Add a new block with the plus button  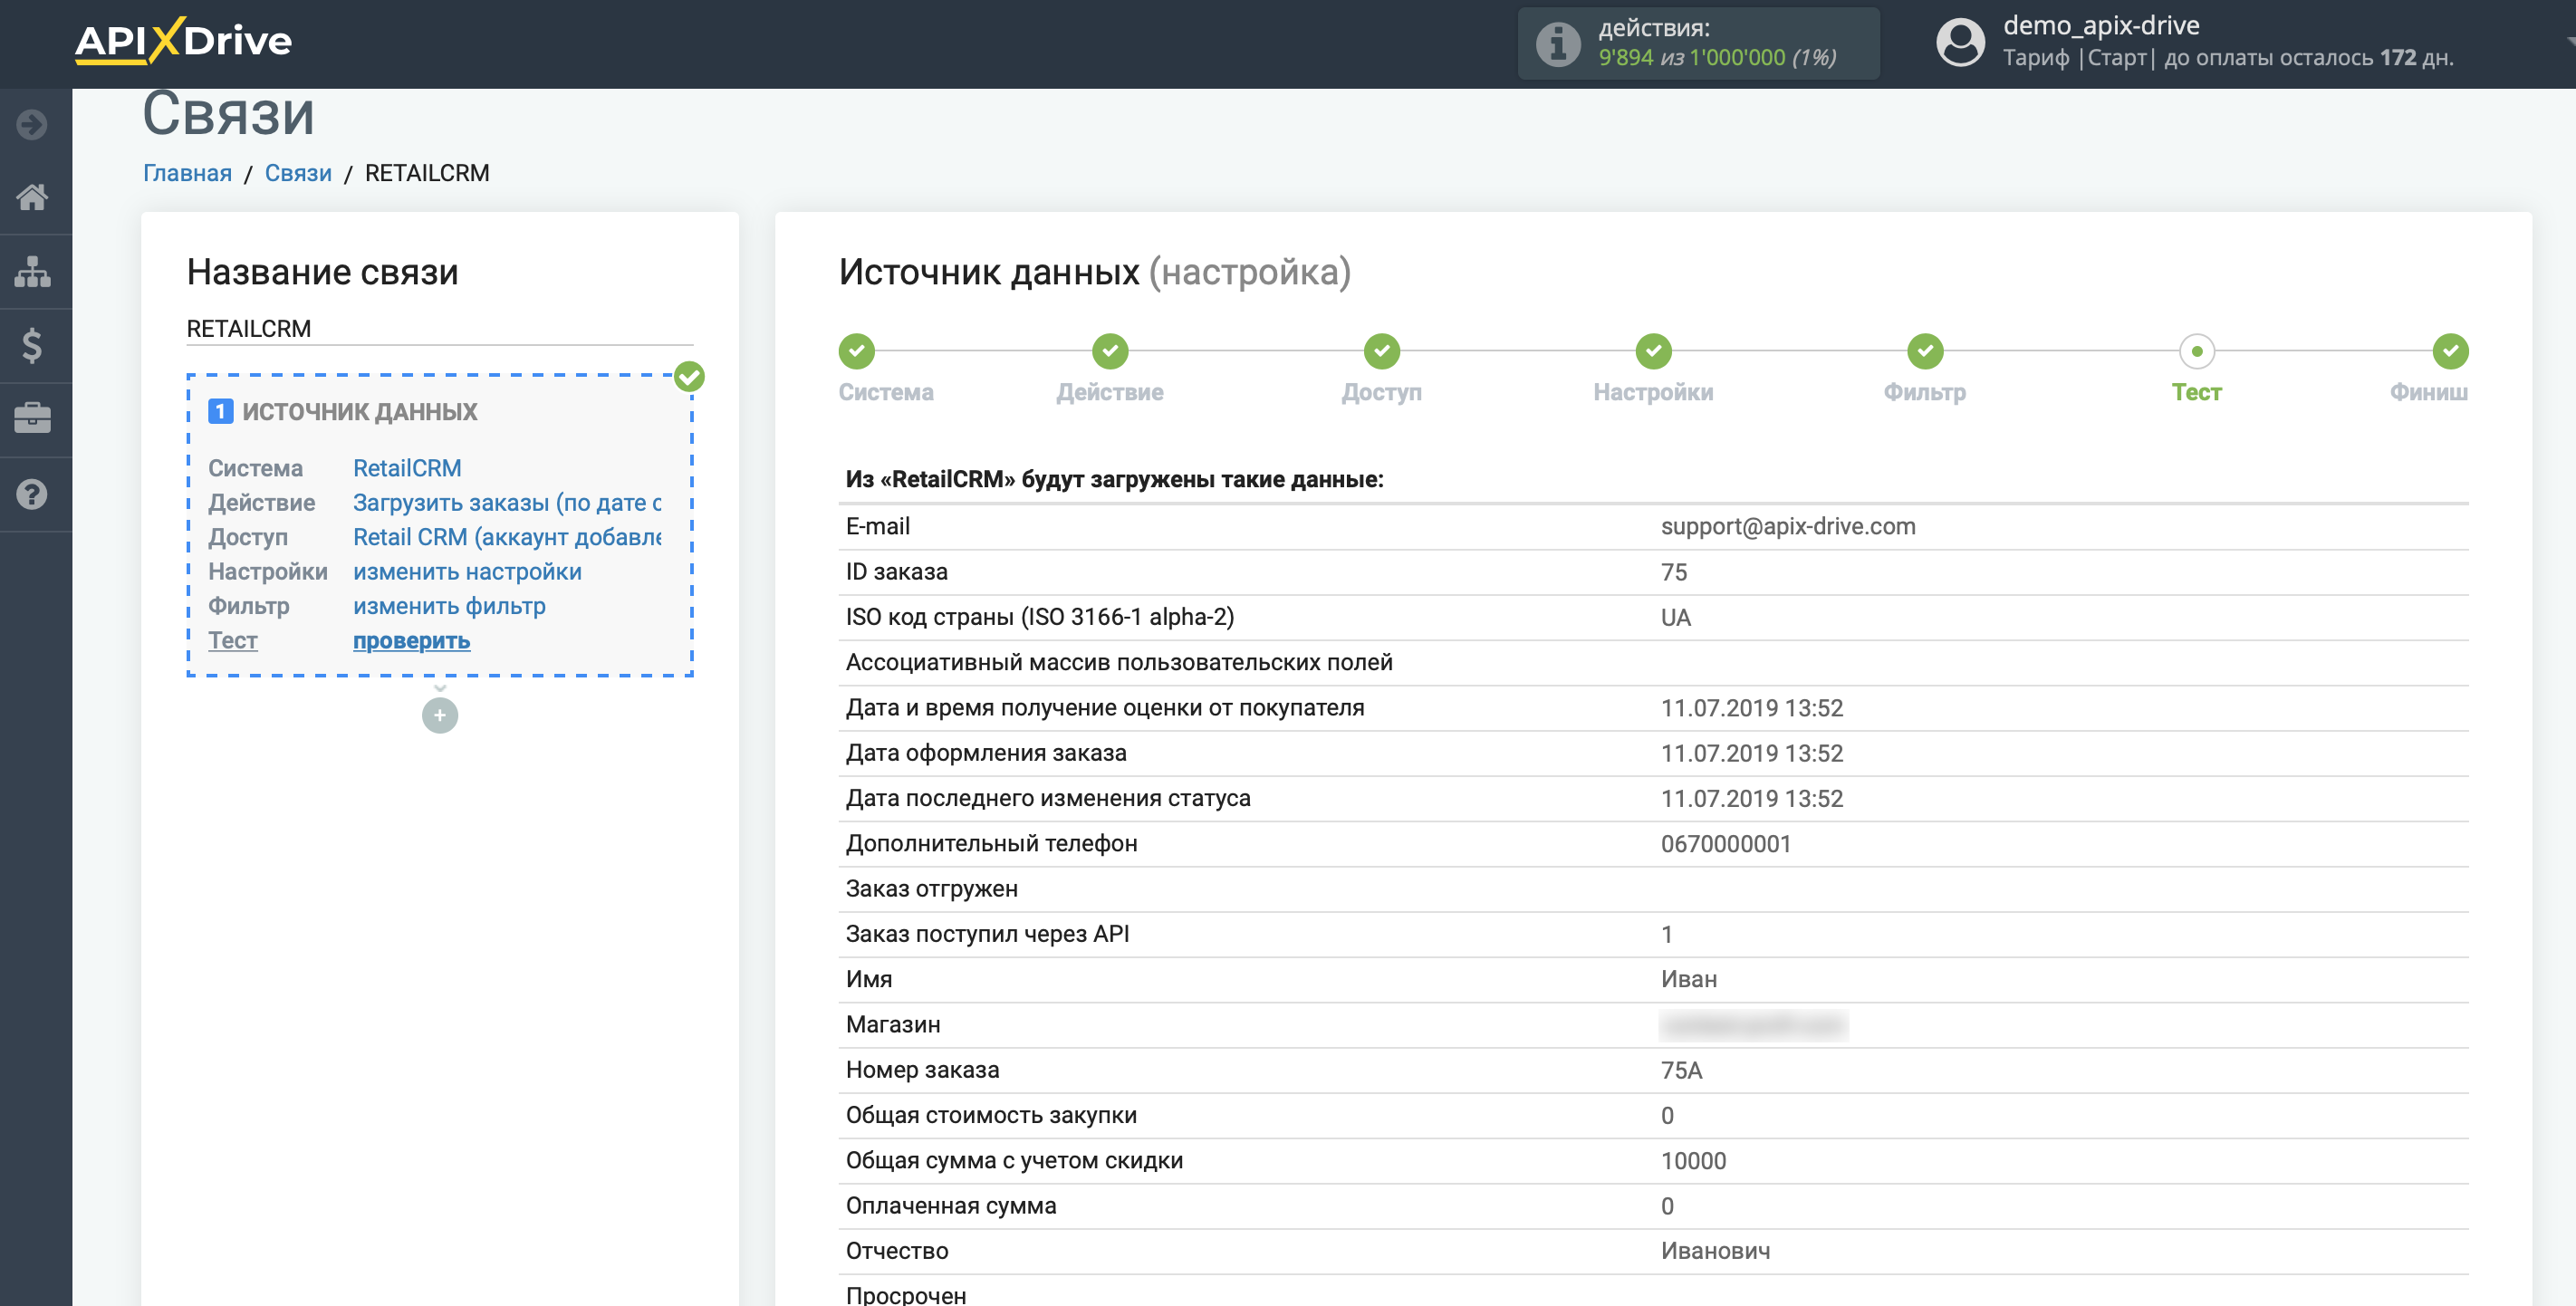(440, 715)
